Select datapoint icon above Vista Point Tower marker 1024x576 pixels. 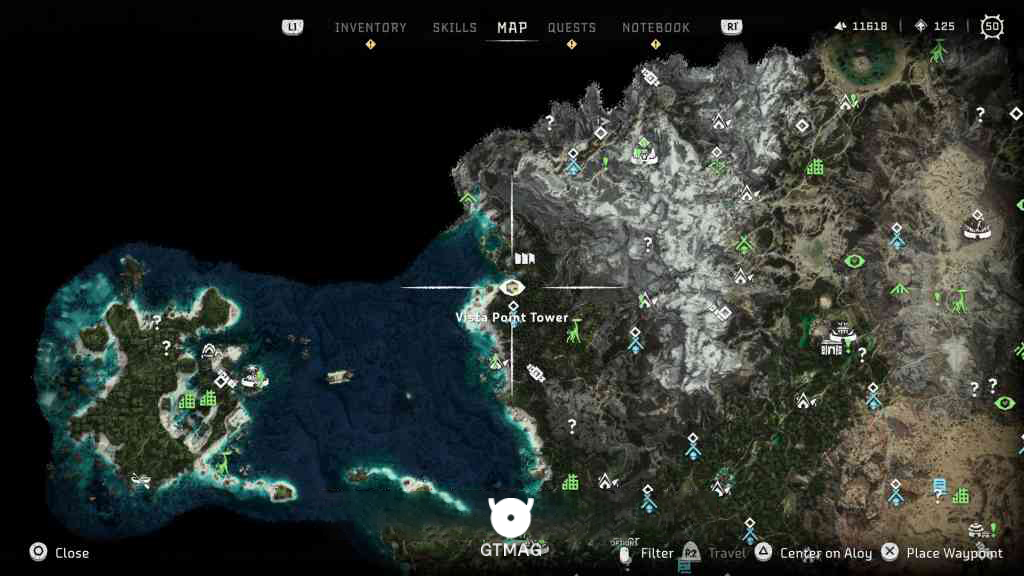click(x=524, y=259)
